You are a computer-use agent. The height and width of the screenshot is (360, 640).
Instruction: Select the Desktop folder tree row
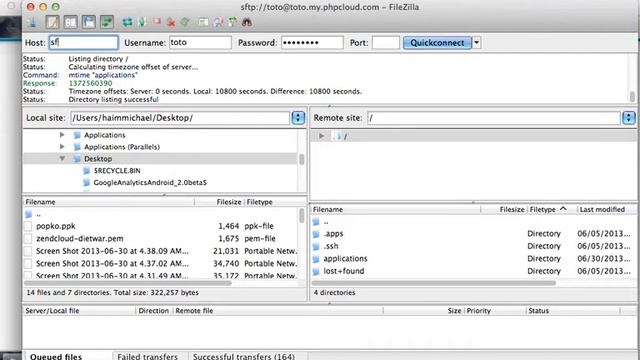point(160,159)
